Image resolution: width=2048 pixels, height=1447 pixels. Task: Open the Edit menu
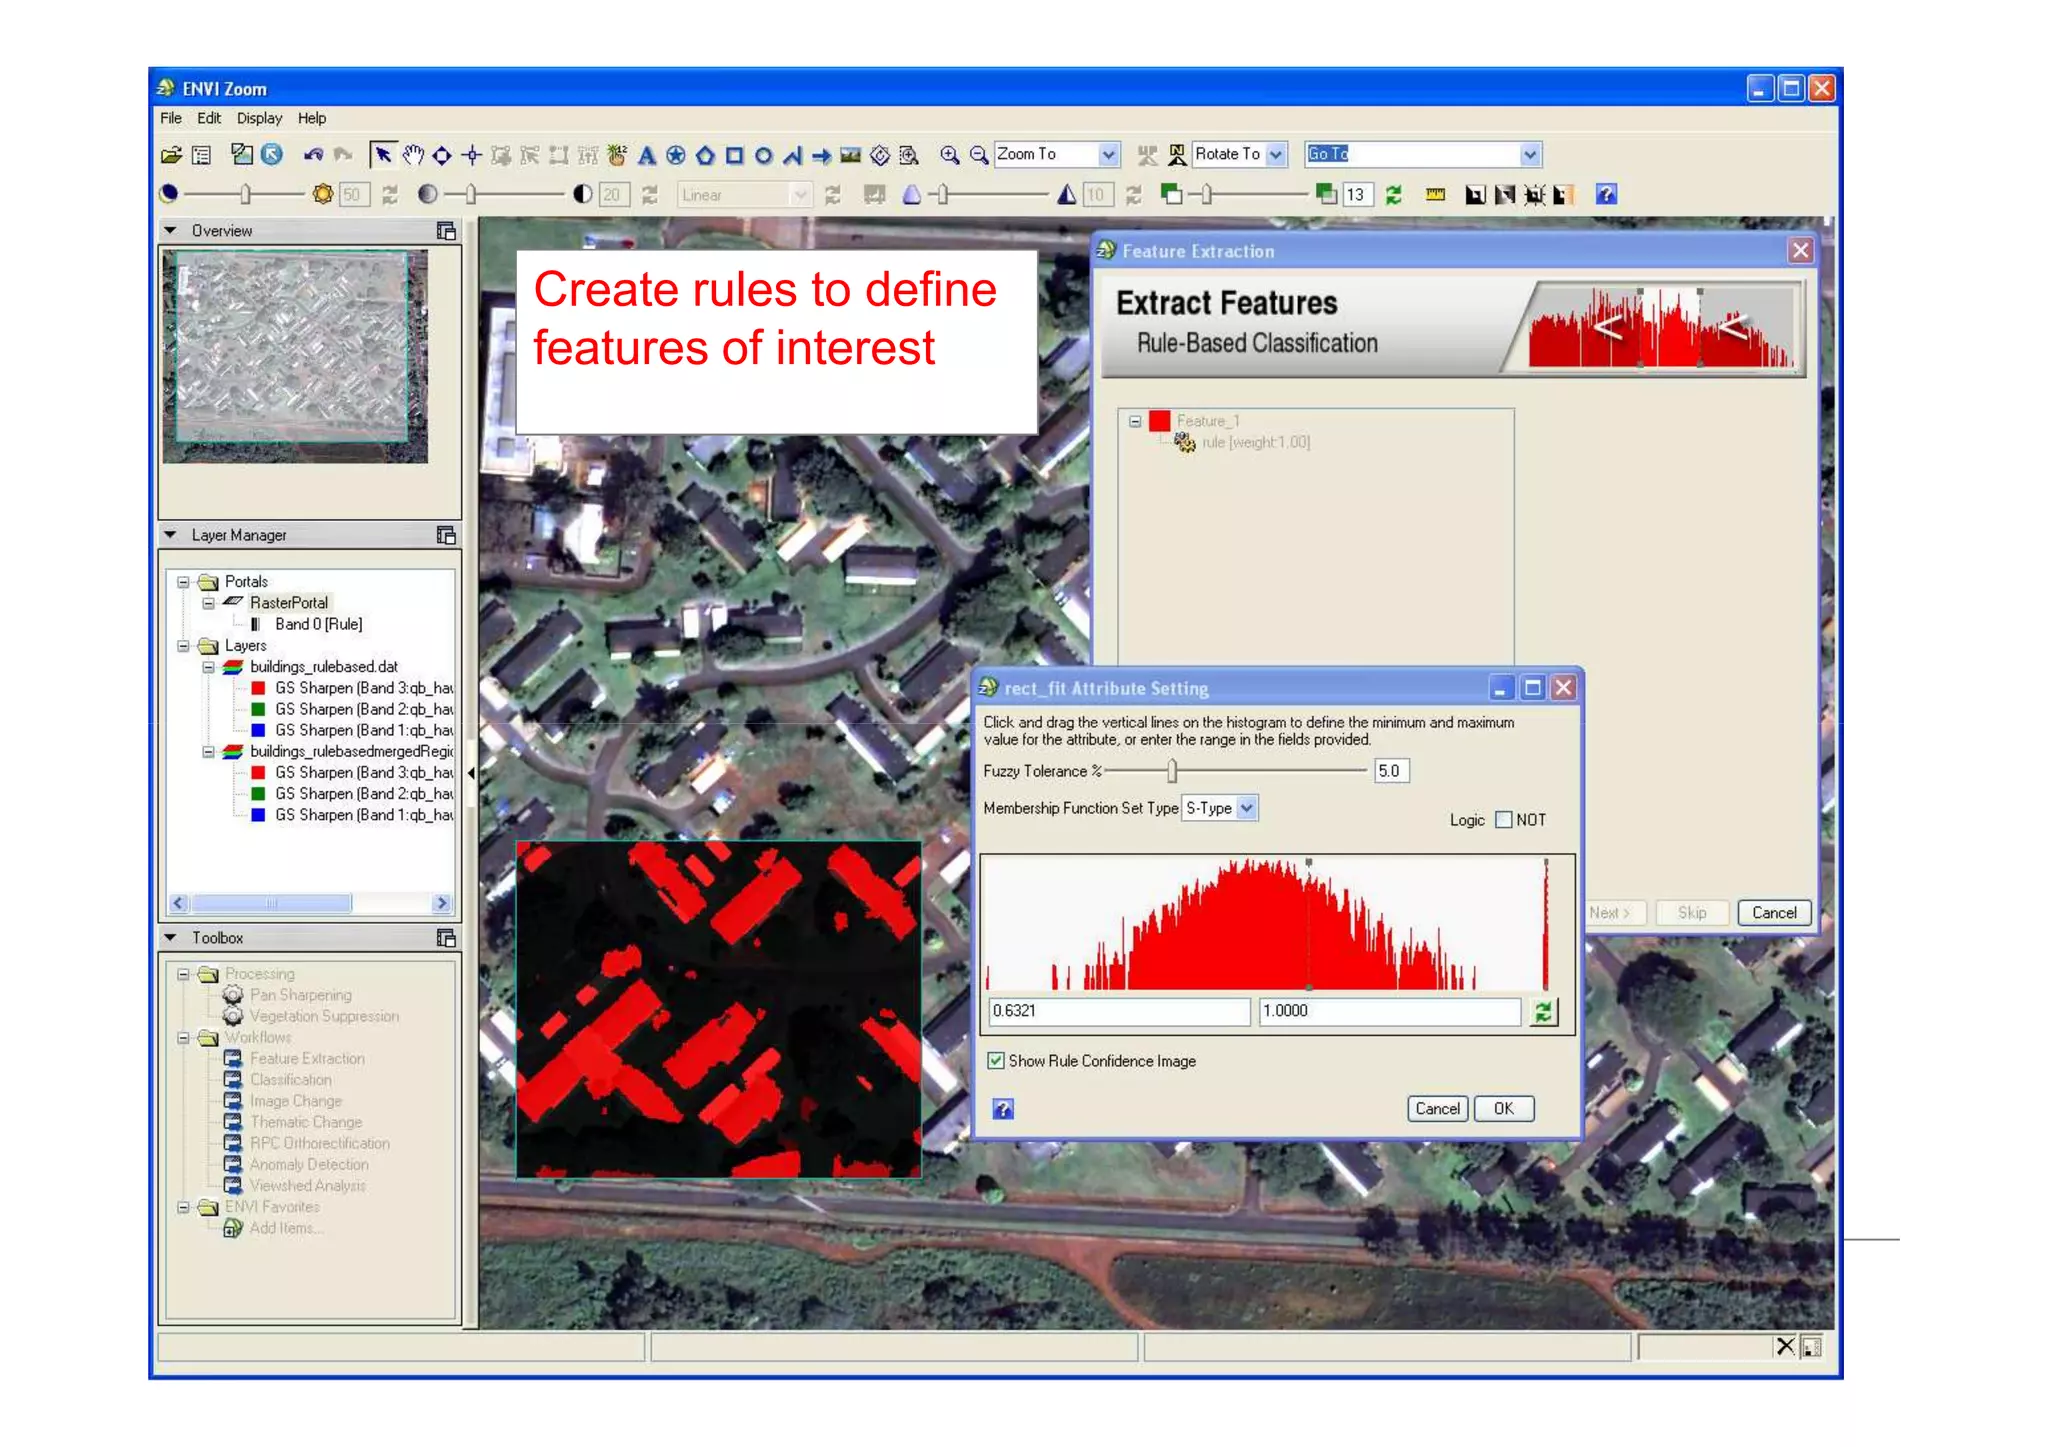[x=209, y=118]
